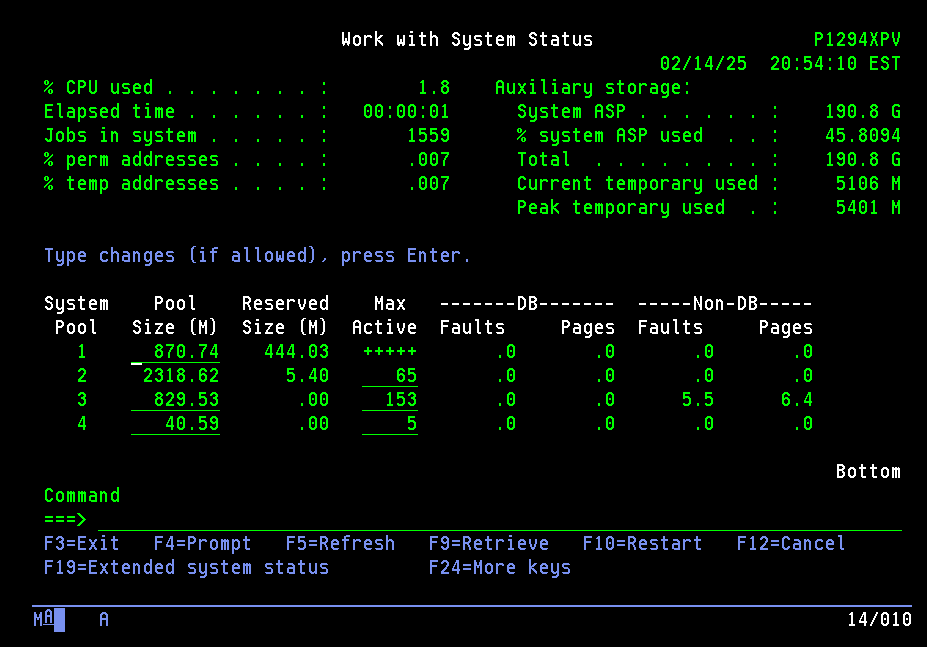Screen dimensions: 927x647
Task: Click the reserved size value 5.40
Action: (x=307, y=376)
